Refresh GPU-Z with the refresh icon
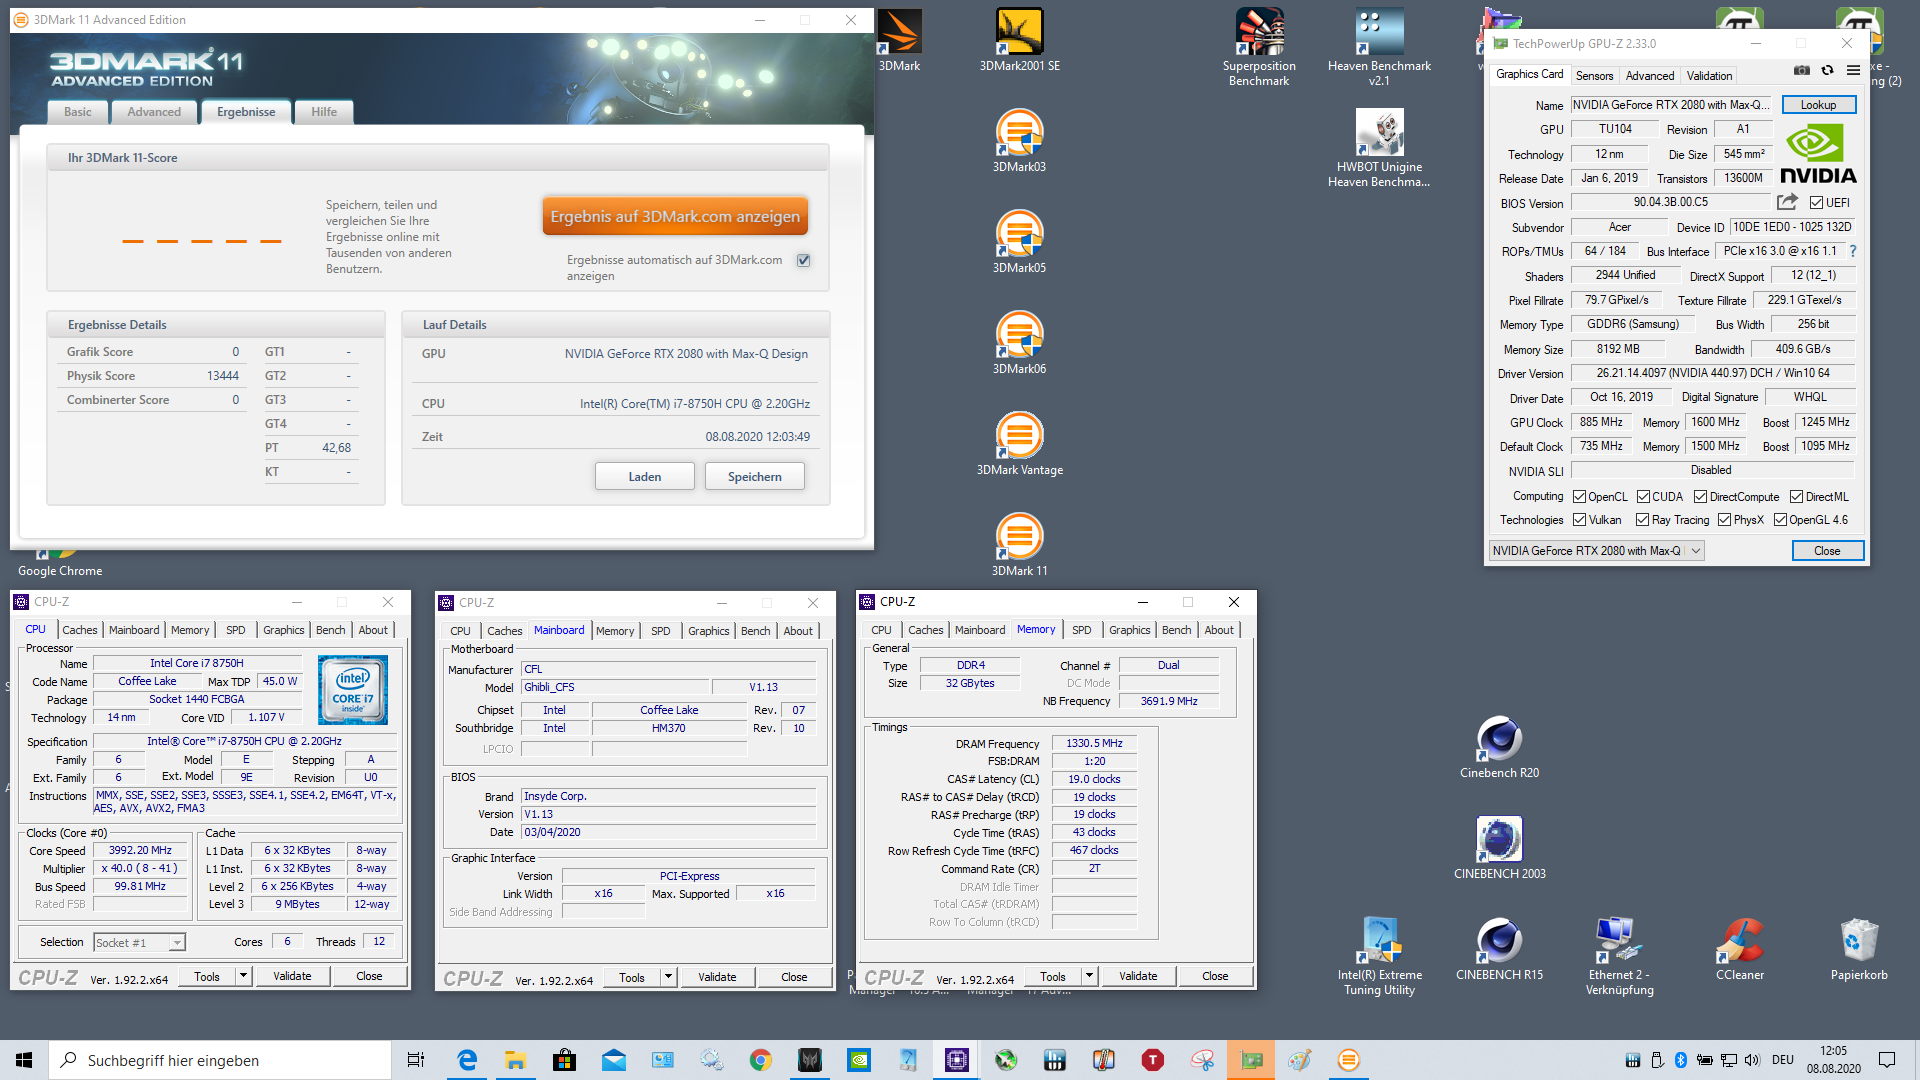 (x=1827, y=71)
